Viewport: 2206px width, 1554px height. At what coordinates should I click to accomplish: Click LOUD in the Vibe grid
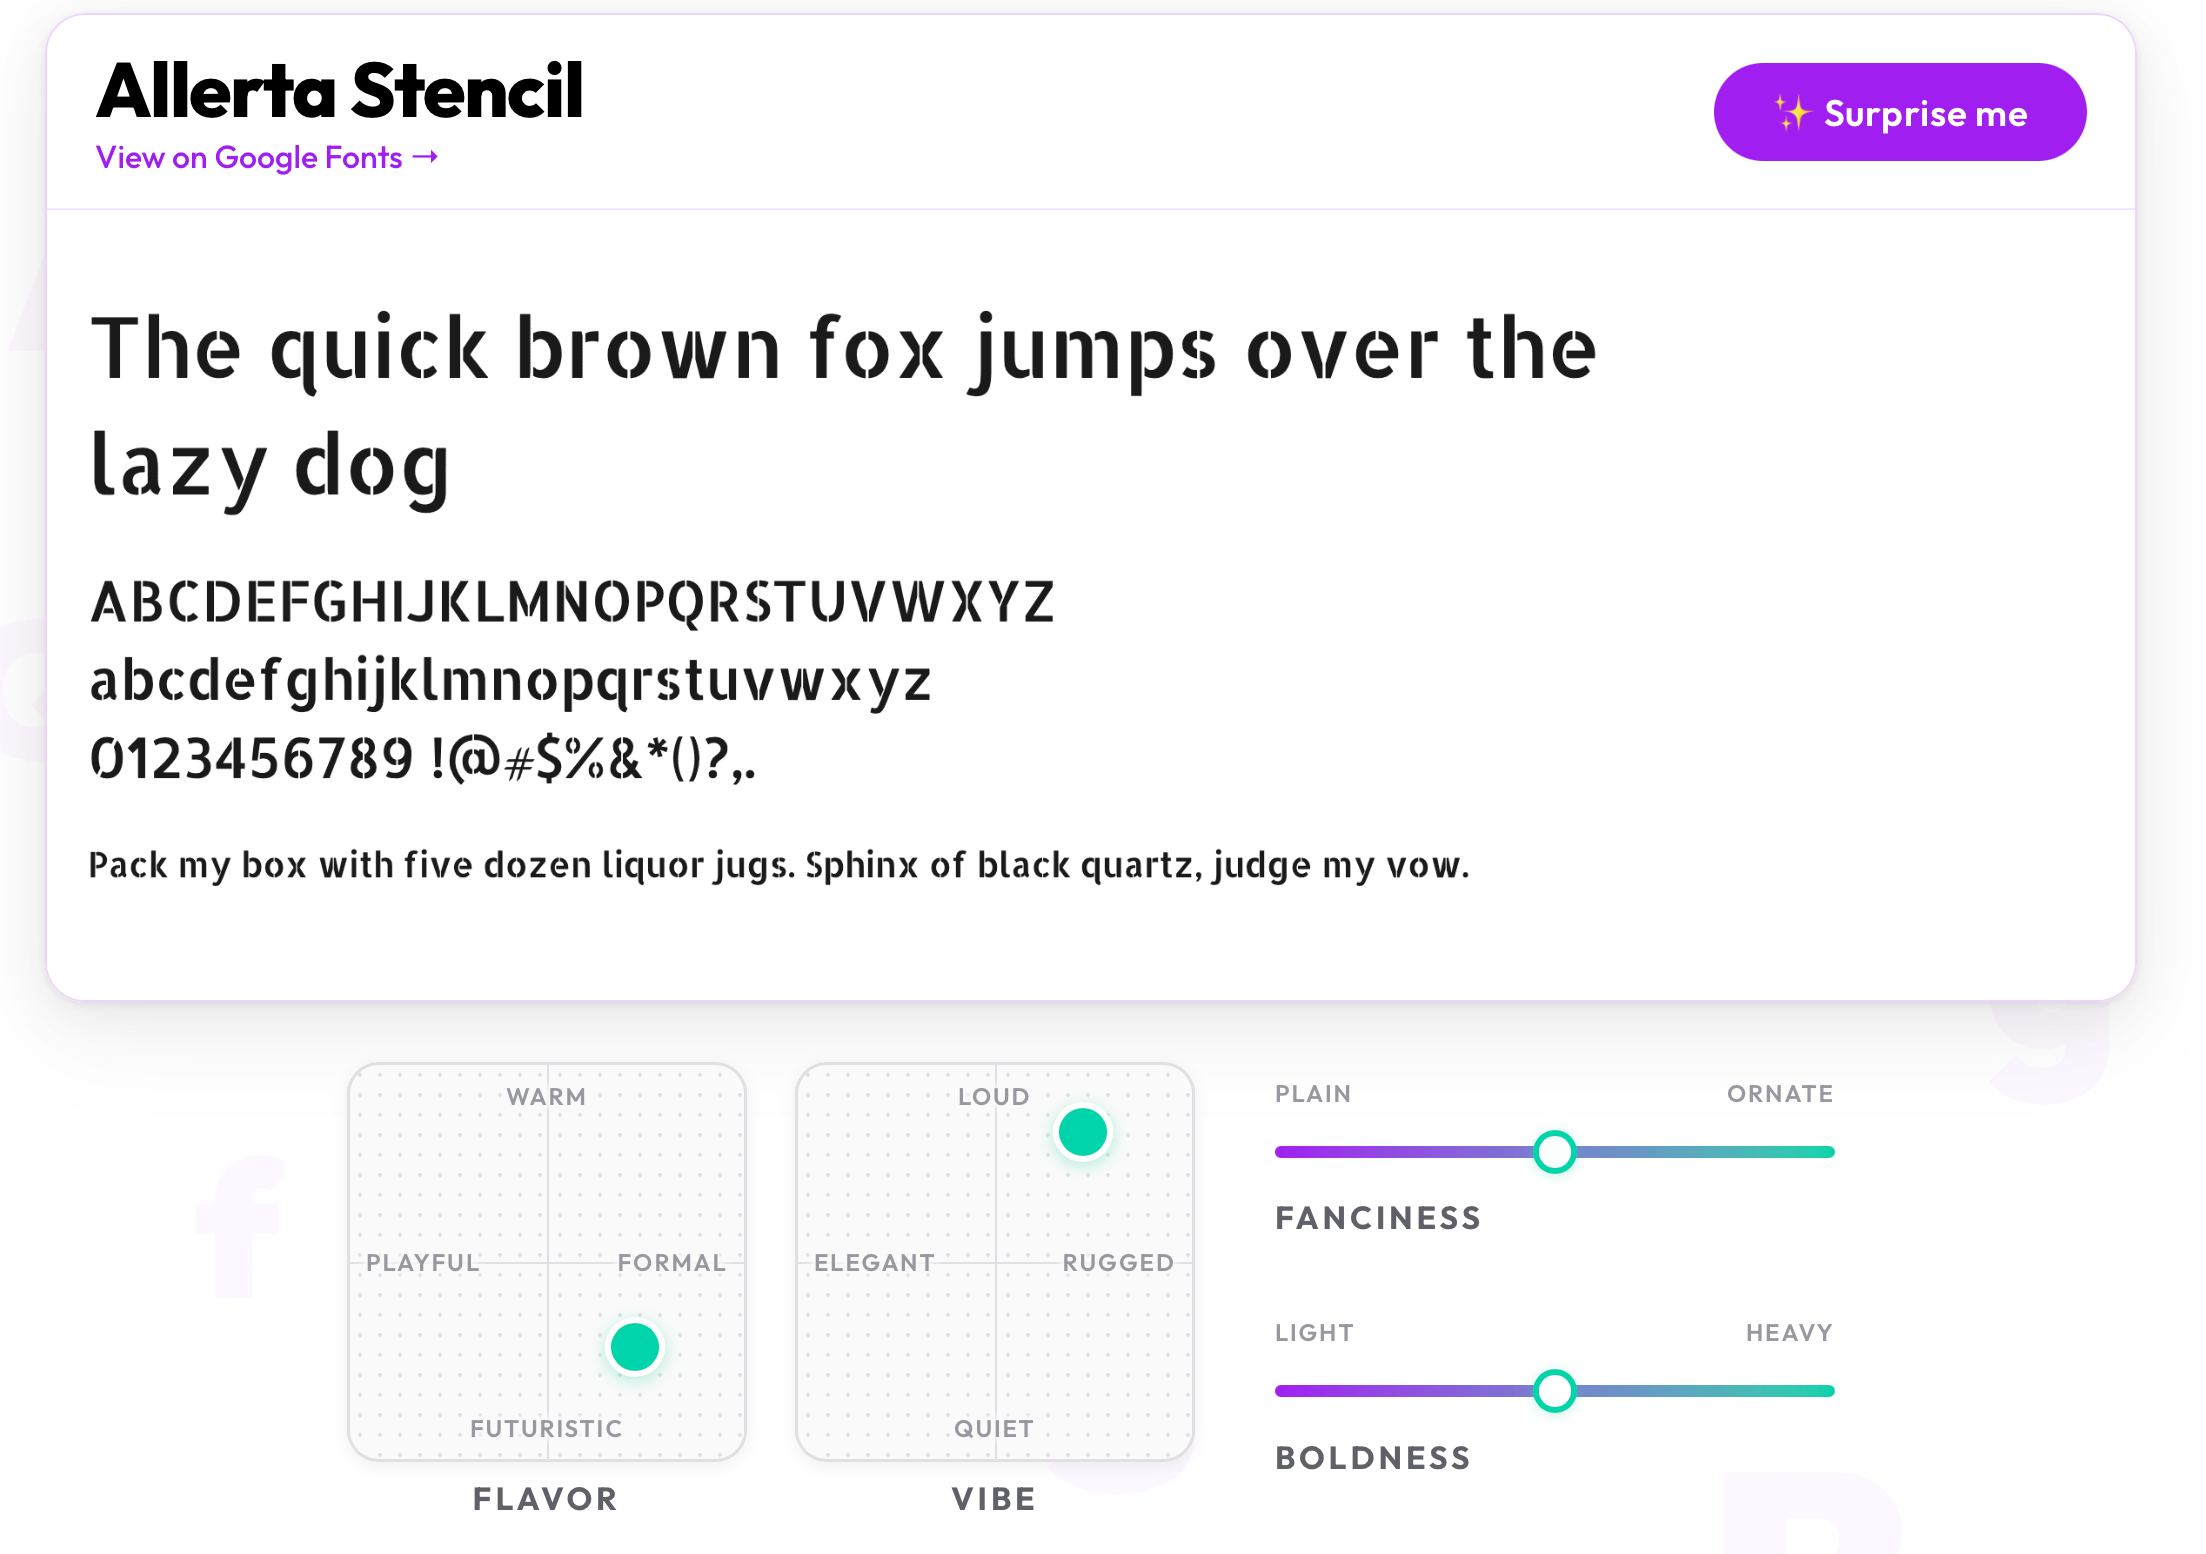(993, 1097)
